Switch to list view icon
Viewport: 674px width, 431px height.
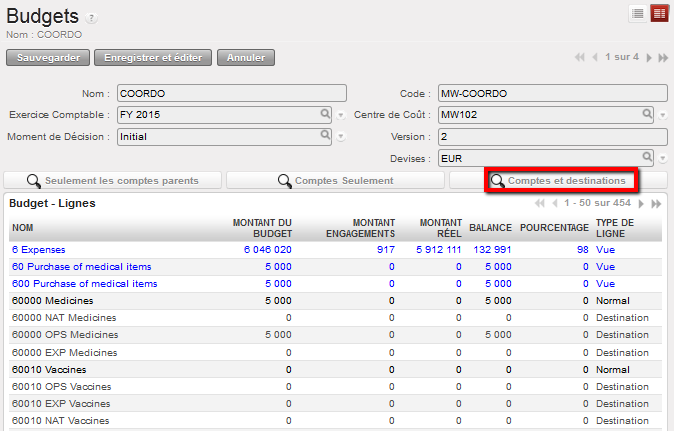point(637,13)
